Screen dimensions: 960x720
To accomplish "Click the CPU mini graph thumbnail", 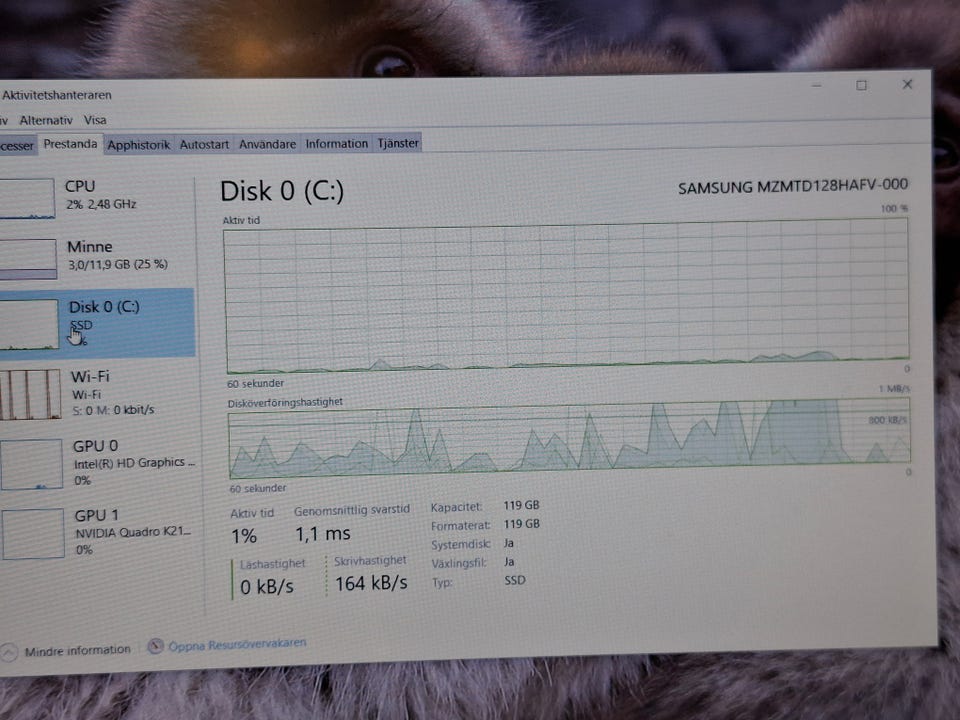I will tap(27, 198).
